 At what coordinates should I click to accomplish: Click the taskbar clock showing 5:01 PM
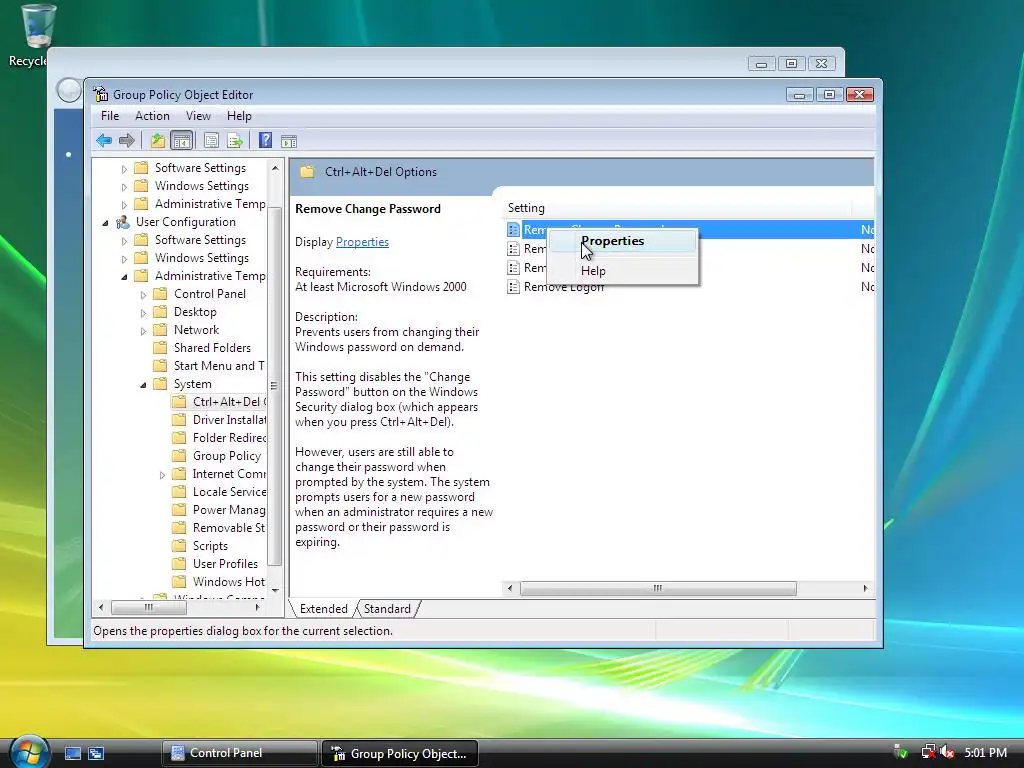[985, 752]
